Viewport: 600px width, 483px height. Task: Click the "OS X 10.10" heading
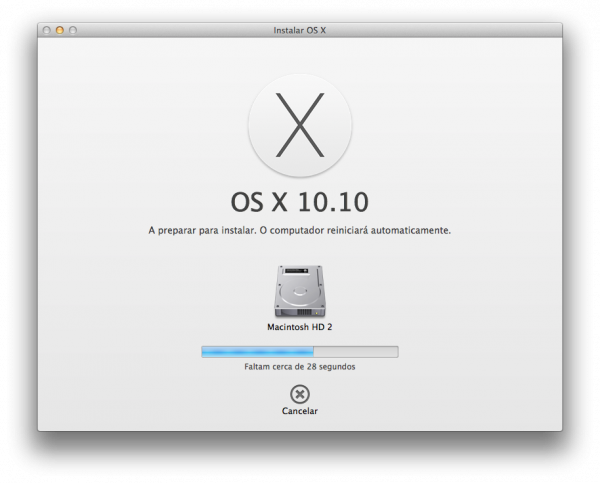tap(300, 202)
